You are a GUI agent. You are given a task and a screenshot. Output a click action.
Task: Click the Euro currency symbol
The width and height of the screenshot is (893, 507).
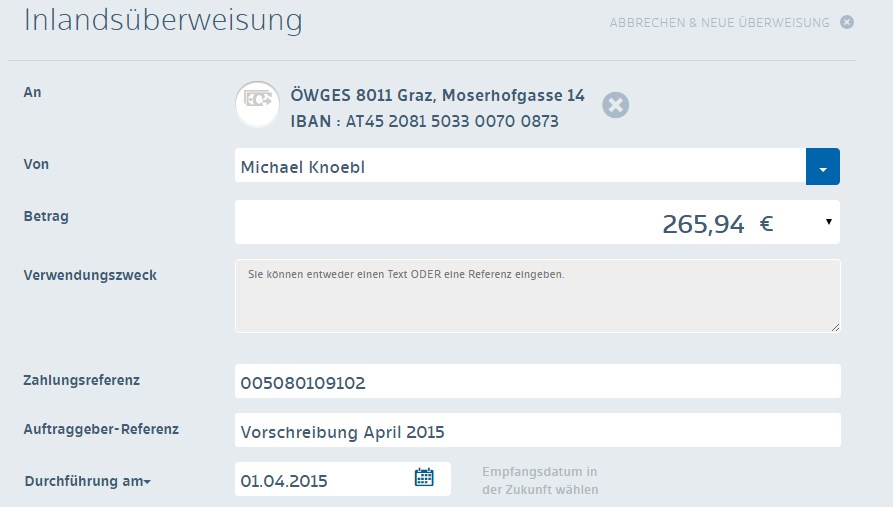click(766, 223)
